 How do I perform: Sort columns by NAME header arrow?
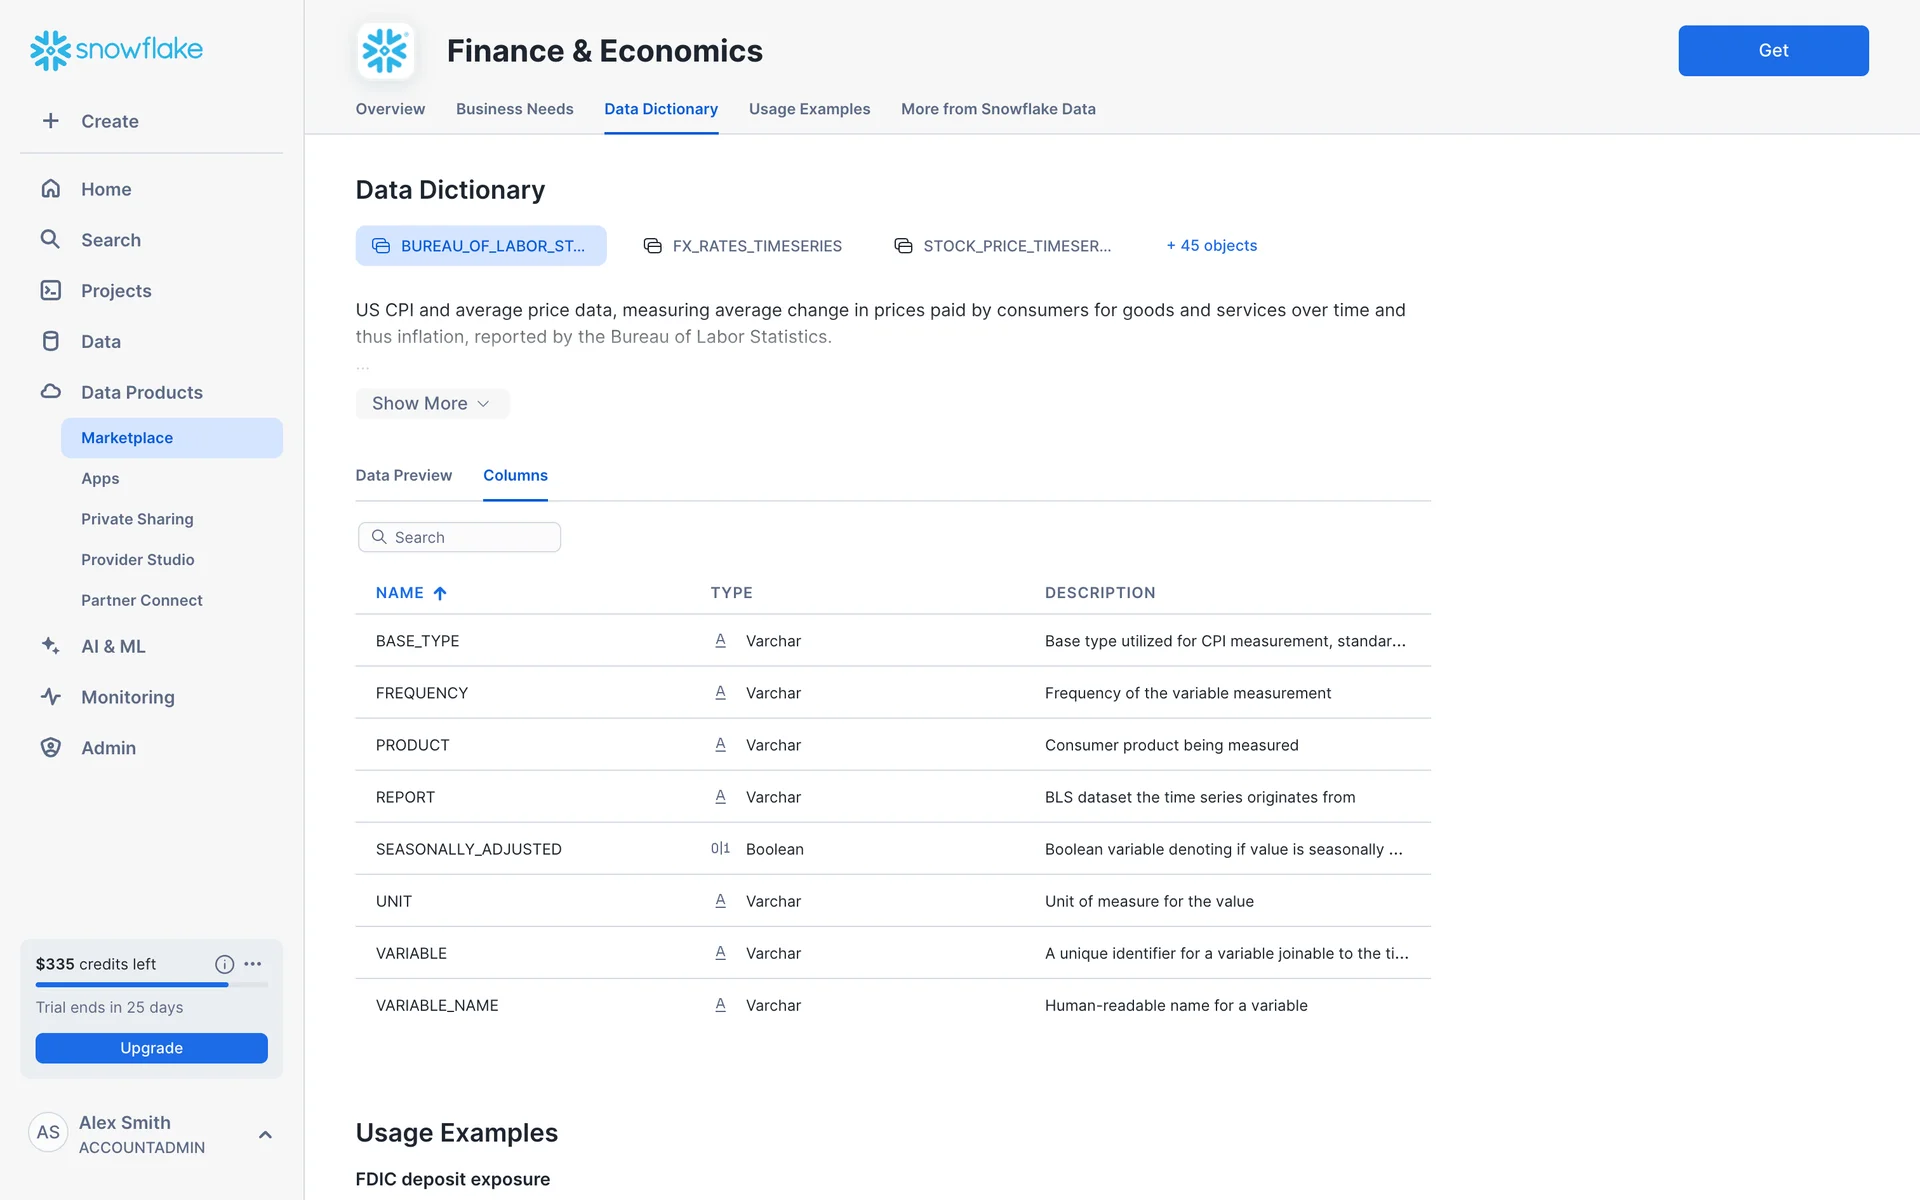coord(440,593)
